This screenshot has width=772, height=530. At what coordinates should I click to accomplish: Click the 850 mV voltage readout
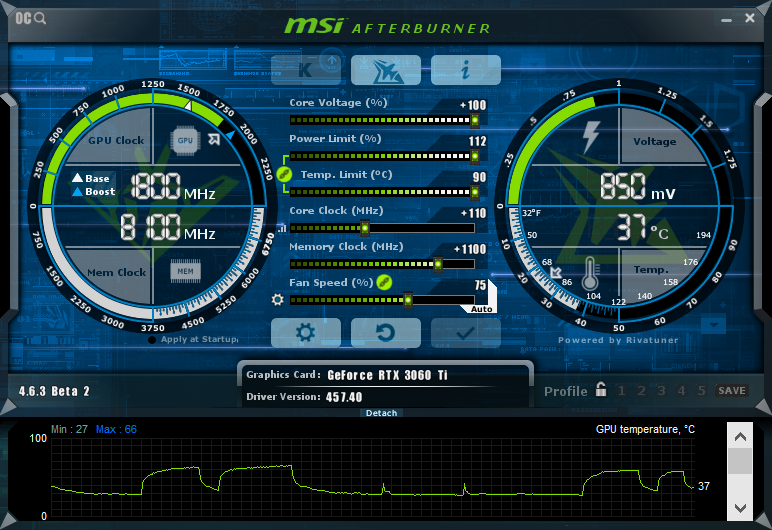[638, 187]
